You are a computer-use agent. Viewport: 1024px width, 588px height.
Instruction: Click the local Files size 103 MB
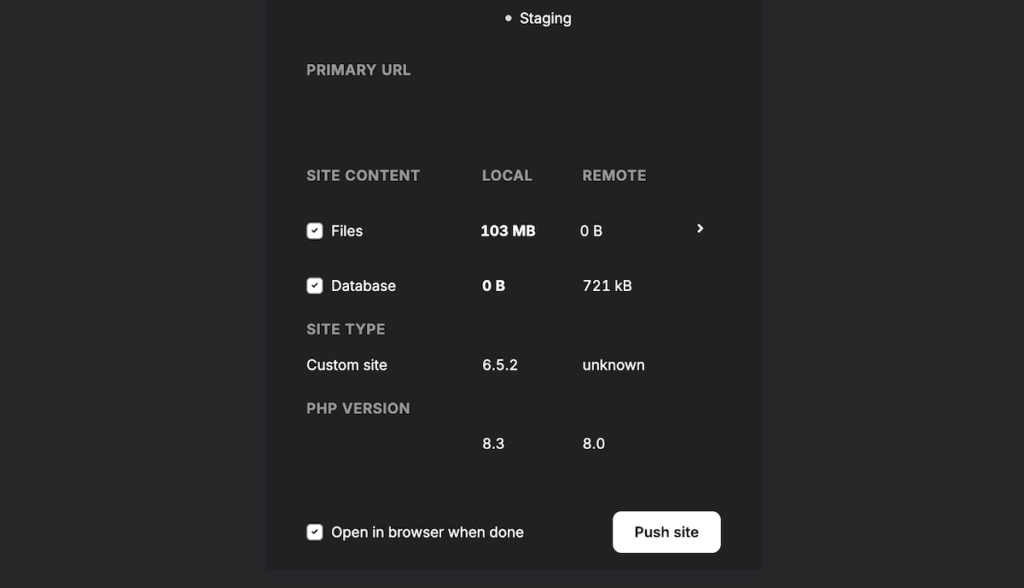pyautogui.click(x=507, y=231)
